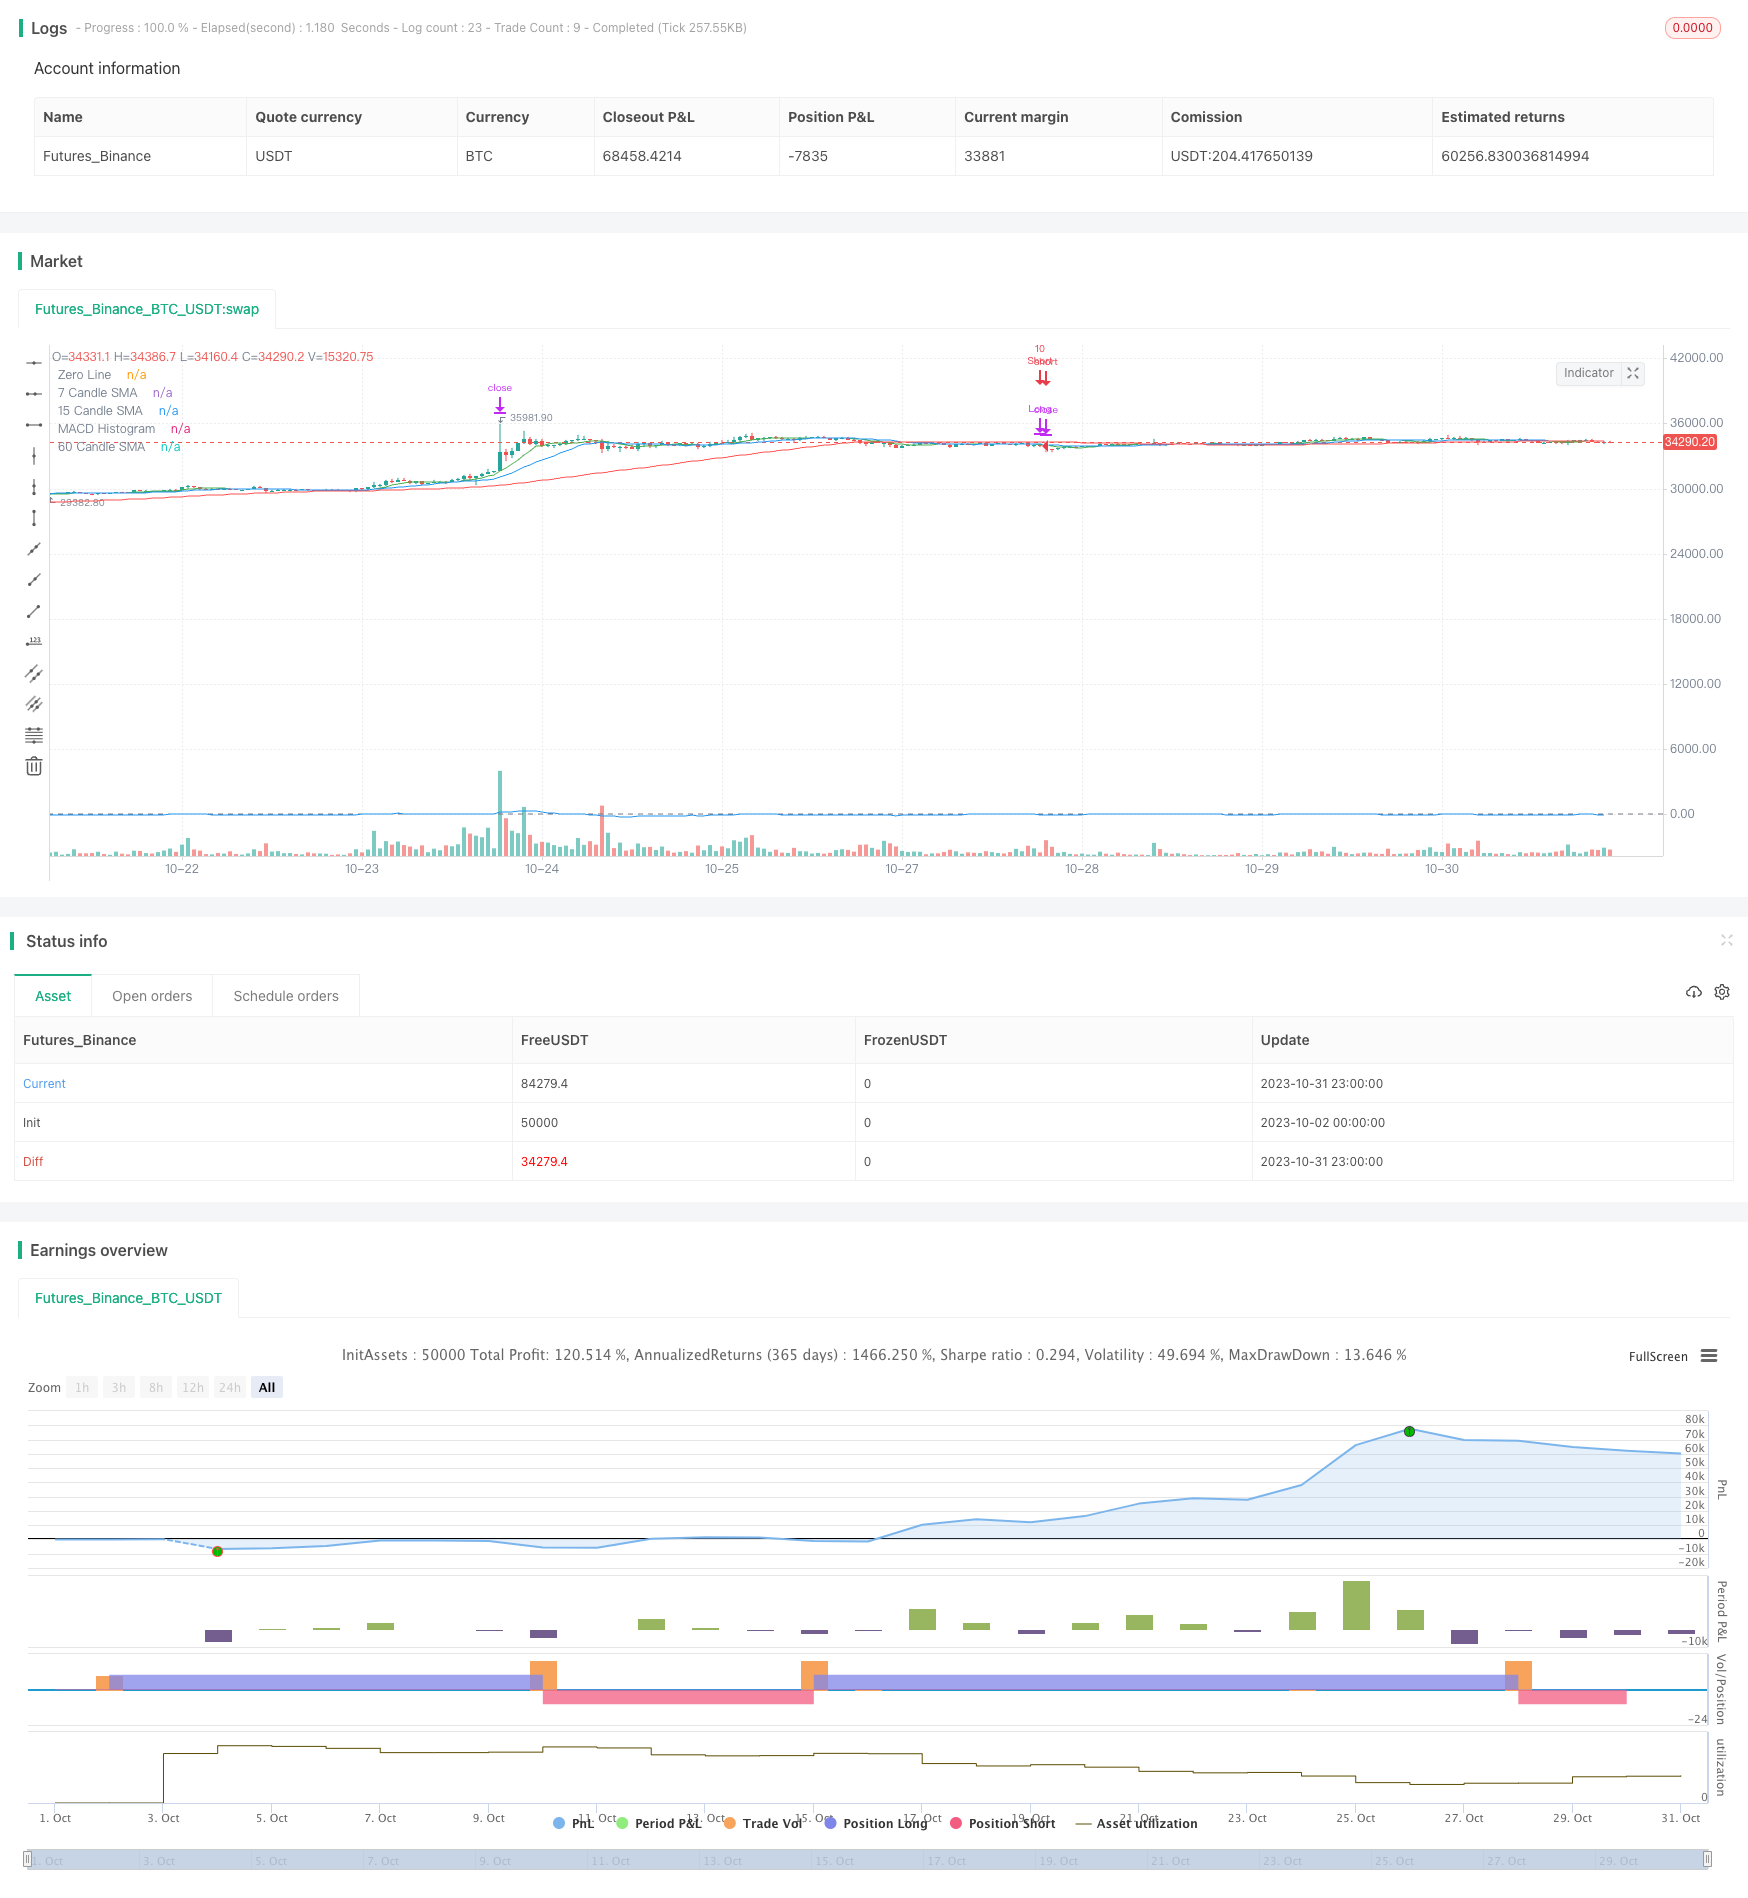Toggle the Asset utilization legend series

click(x=1136, y=1823)
